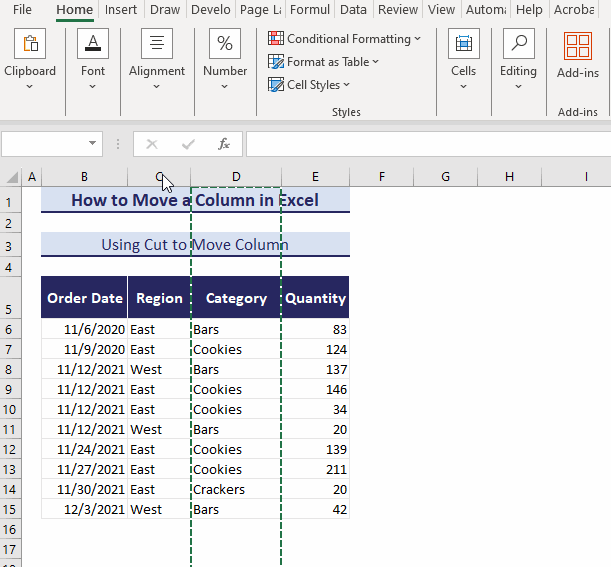The width and height of the screenshot is (611, 567).
Task: Click the 'Order Date' header cell
Action: [84, 297]
